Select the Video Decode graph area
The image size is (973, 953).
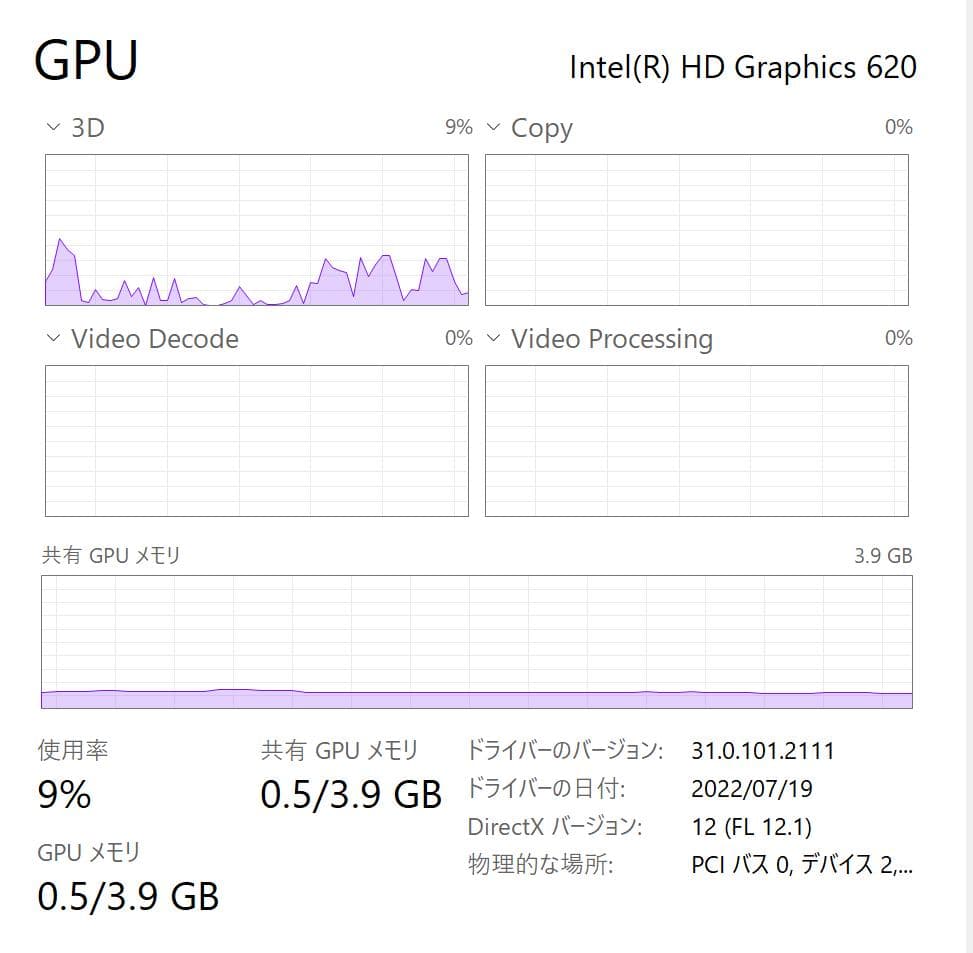coord(256,440)
